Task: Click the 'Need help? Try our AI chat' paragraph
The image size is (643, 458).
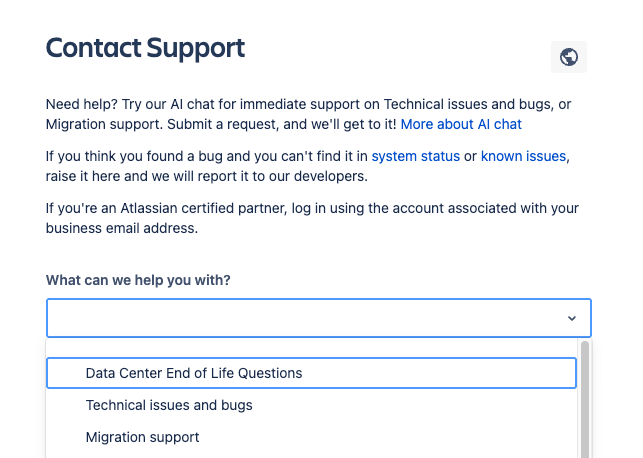Action: 200,104
